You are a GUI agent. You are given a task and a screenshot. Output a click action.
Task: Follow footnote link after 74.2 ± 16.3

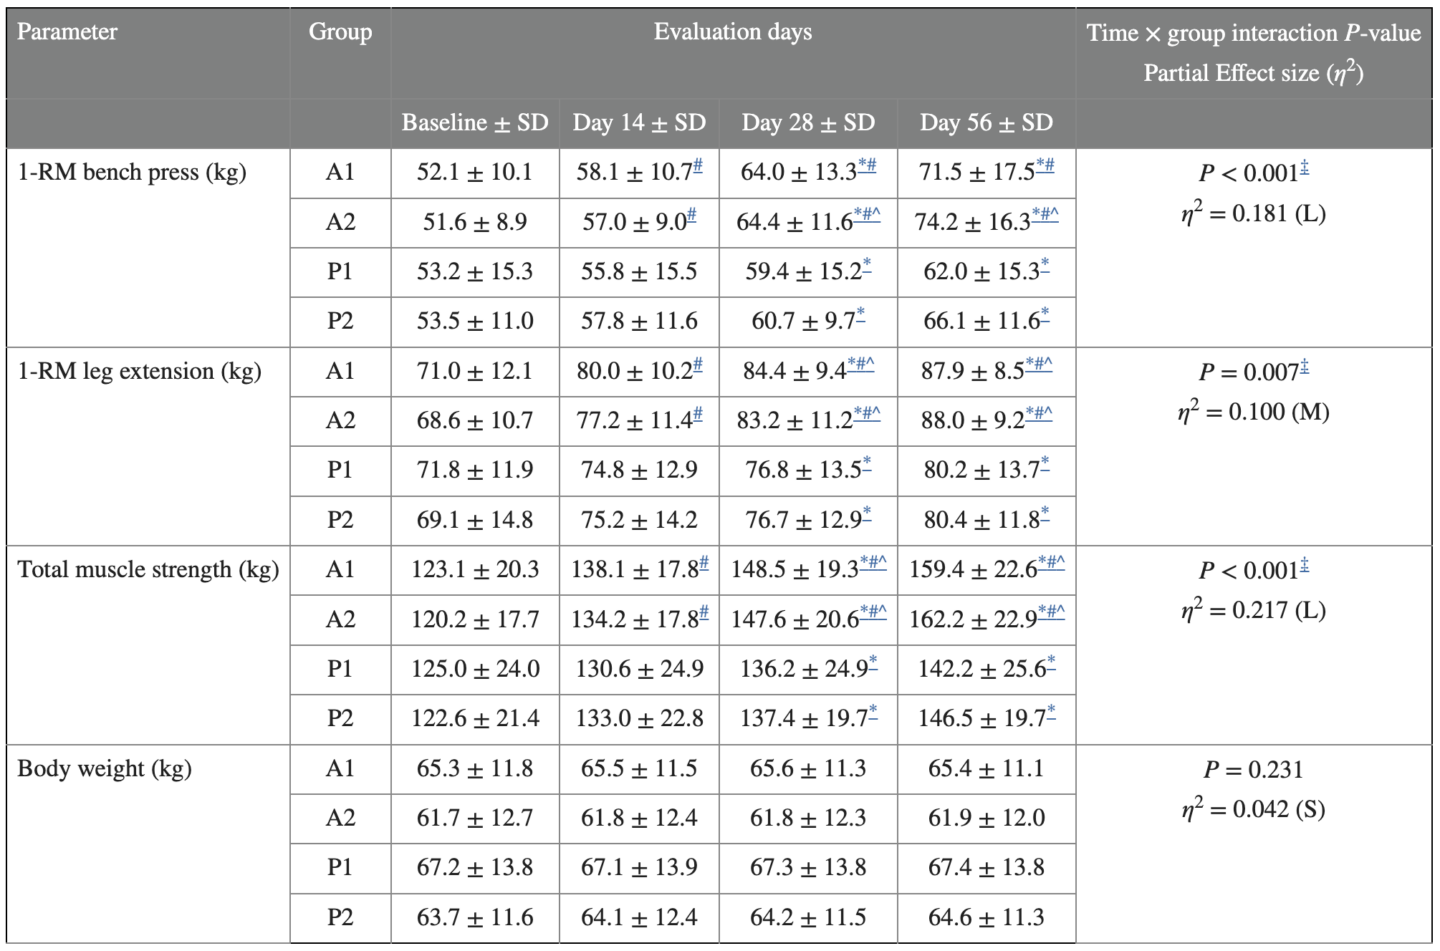click(x=1045, y=216)
